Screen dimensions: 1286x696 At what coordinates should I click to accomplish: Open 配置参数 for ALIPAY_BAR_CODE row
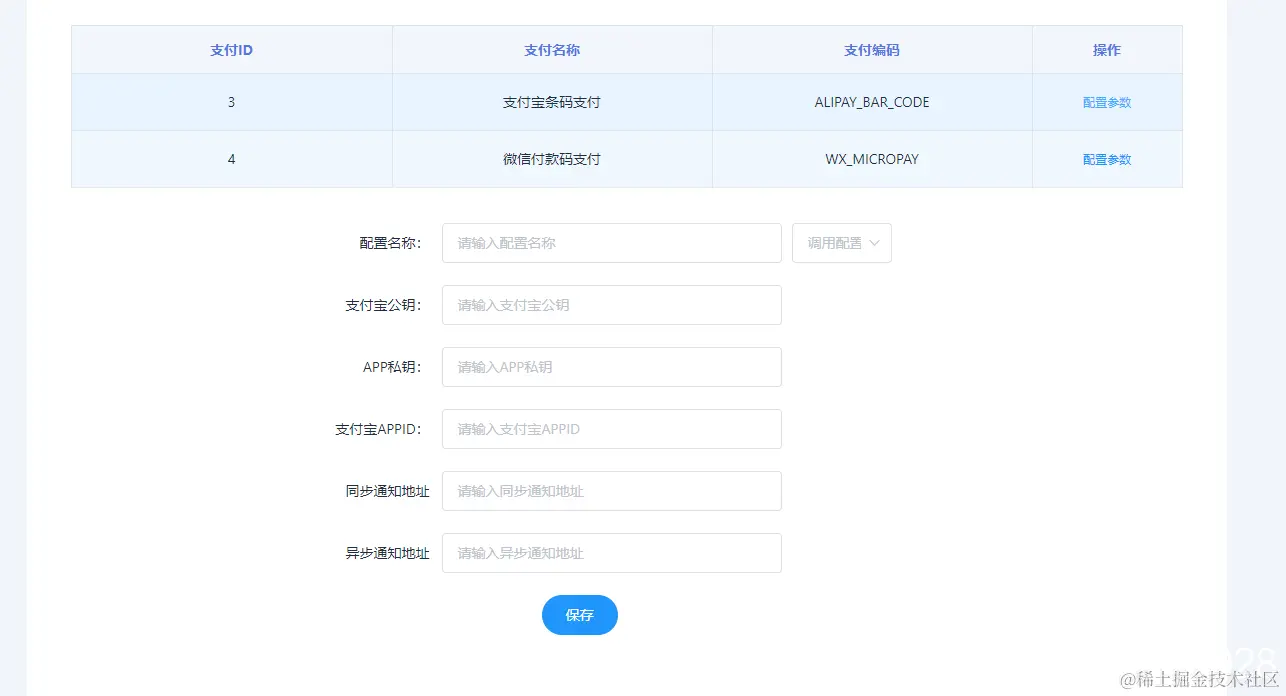(x=1107, y=102)
